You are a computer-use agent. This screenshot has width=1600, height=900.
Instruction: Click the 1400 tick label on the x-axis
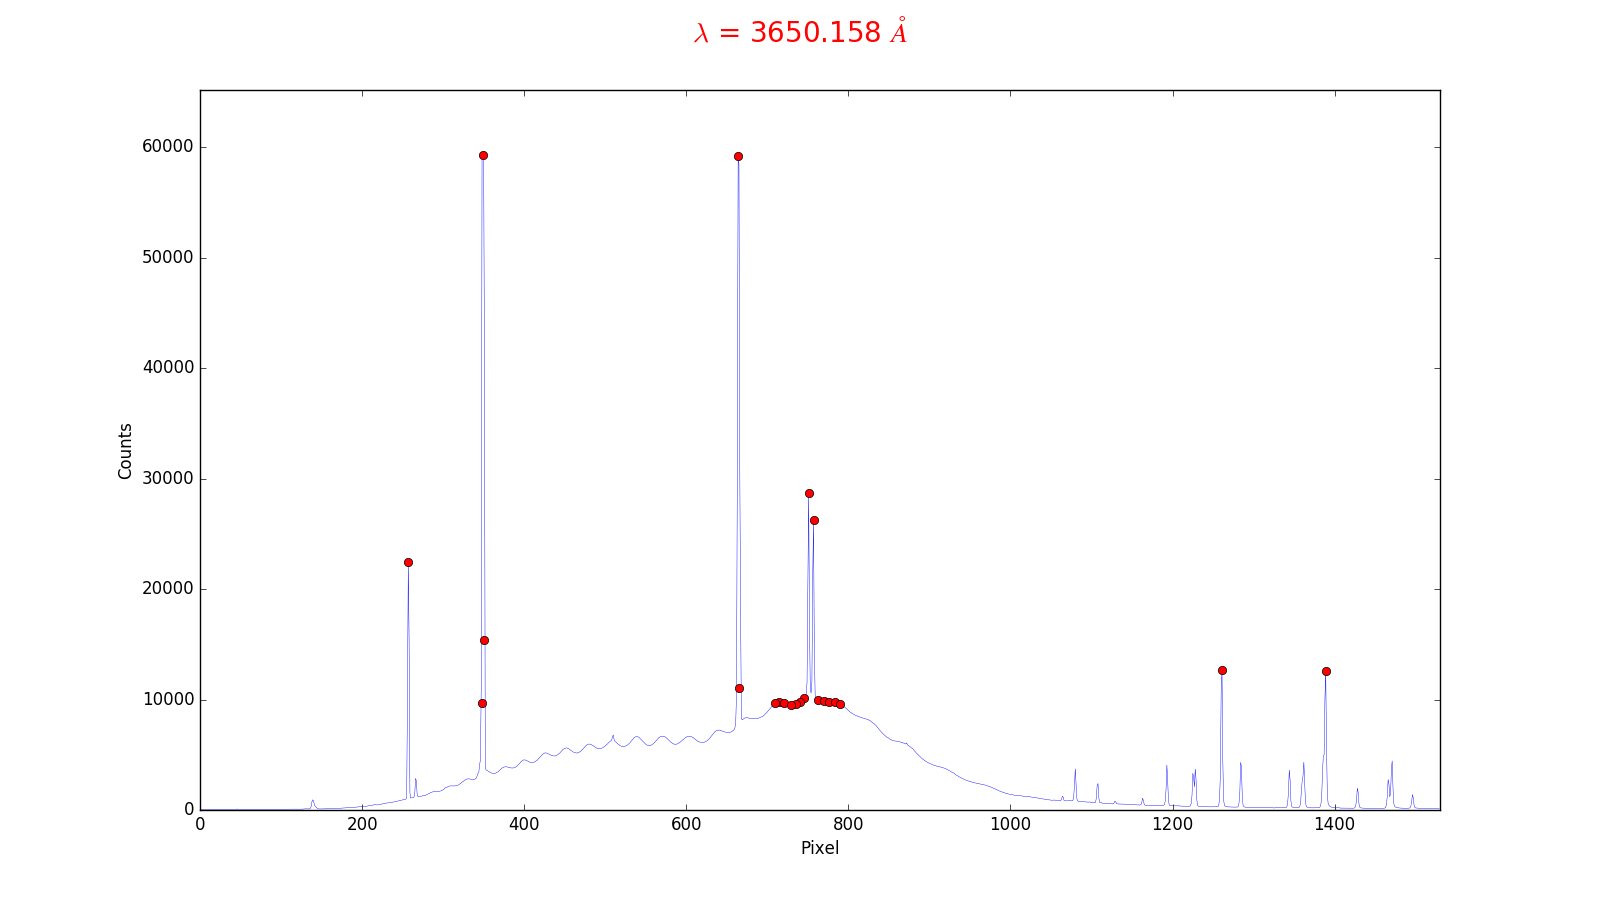coord(1334,824)
